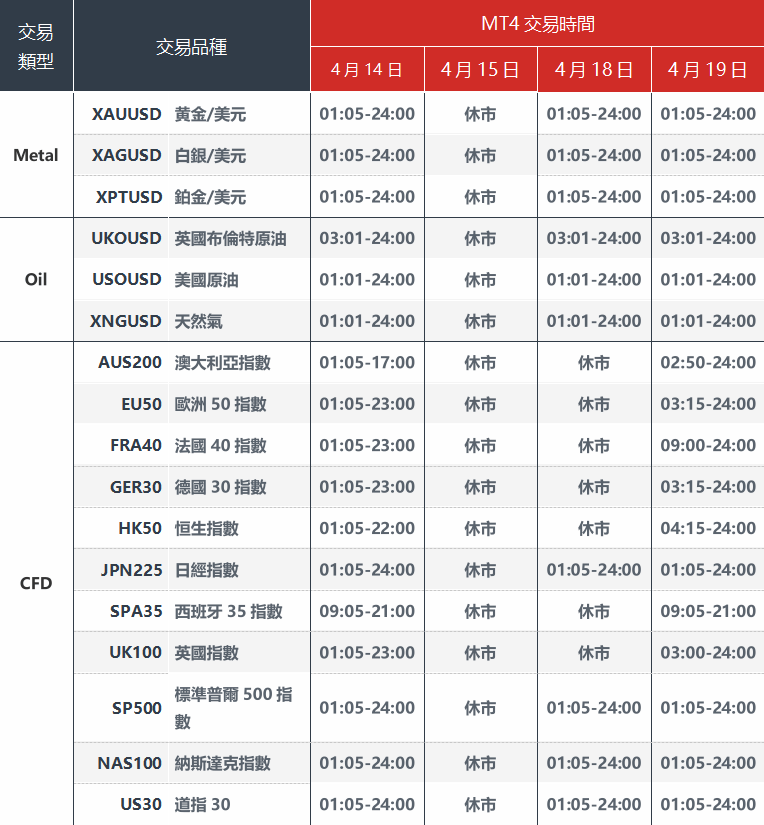Click the XAUUSD symbol
This screenshot has height=825, width=764.
127,114
